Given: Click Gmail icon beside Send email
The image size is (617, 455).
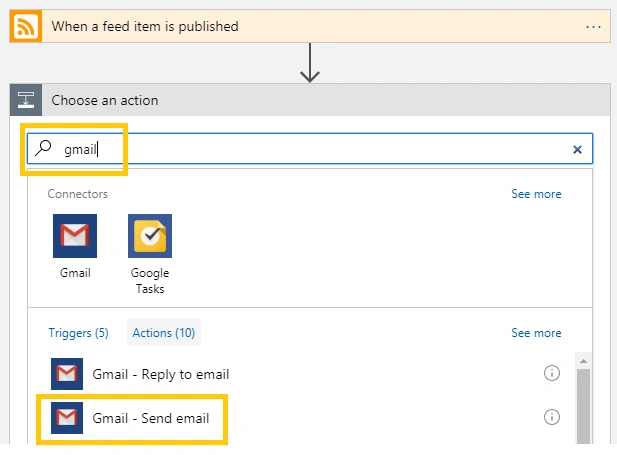Looking at the screenshot, I should [x=67, y=418].
